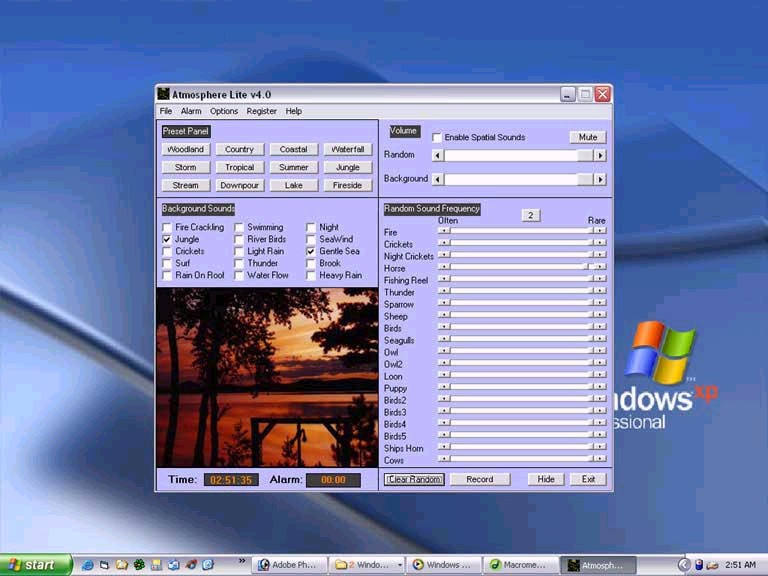This screenshot has width=768, height=576.
Task: Open the Alarm menu
Action: click(x=191, y=111)
